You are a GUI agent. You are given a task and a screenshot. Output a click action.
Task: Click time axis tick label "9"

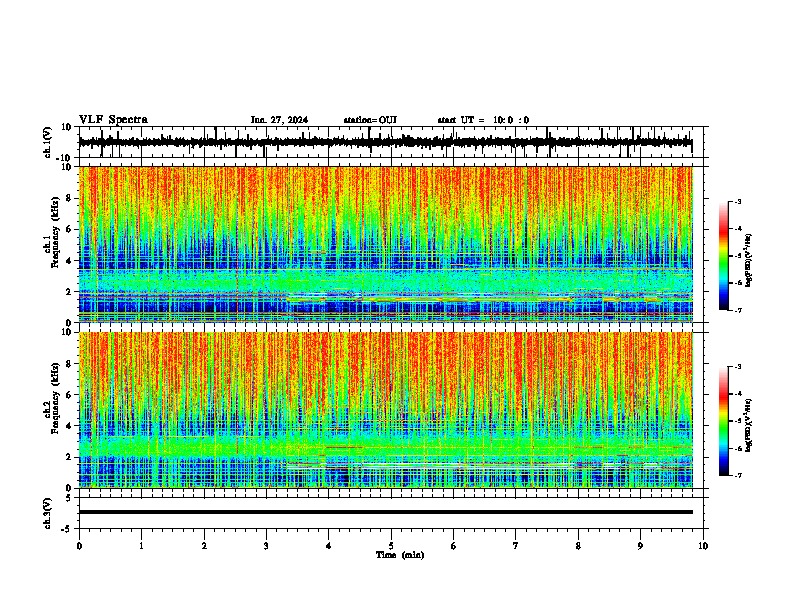click(x=640, y=546)
